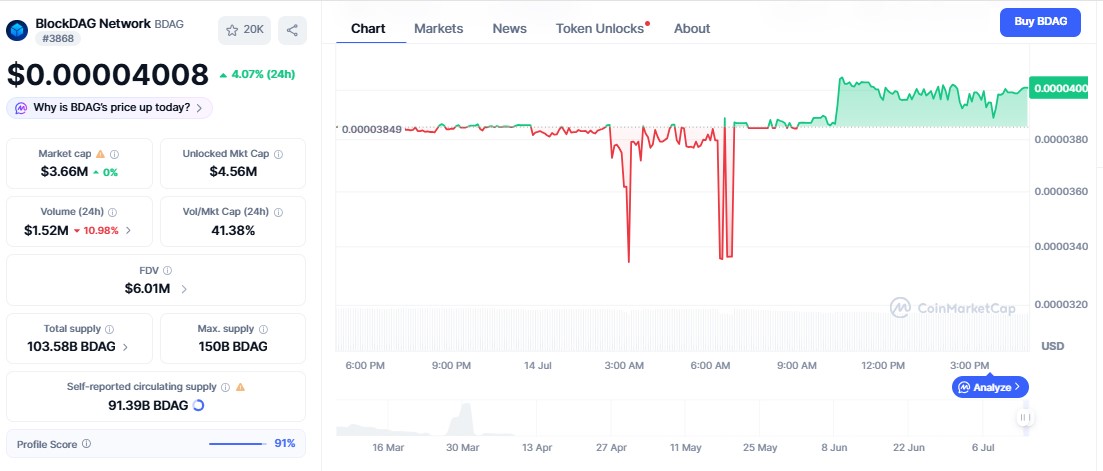Click the 27 Apr date on range navigator
The height and width of the screenshot is (471, 1103).
click(611, 447)
